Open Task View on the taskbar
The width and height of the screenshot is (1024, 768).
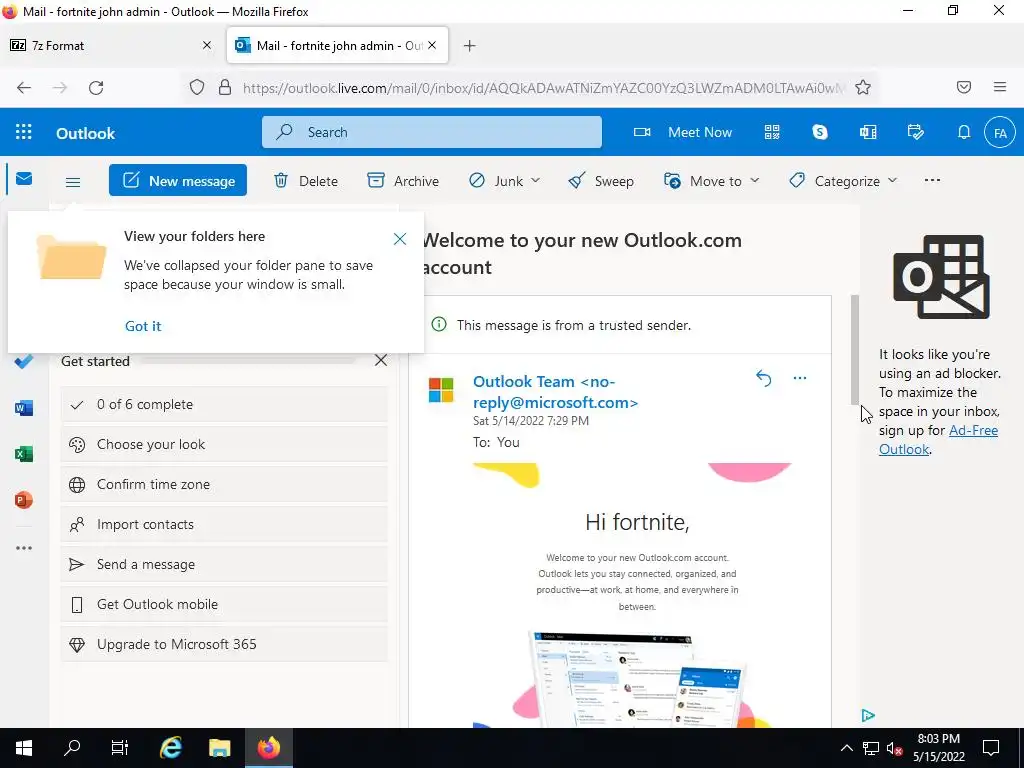coord(120,748)
